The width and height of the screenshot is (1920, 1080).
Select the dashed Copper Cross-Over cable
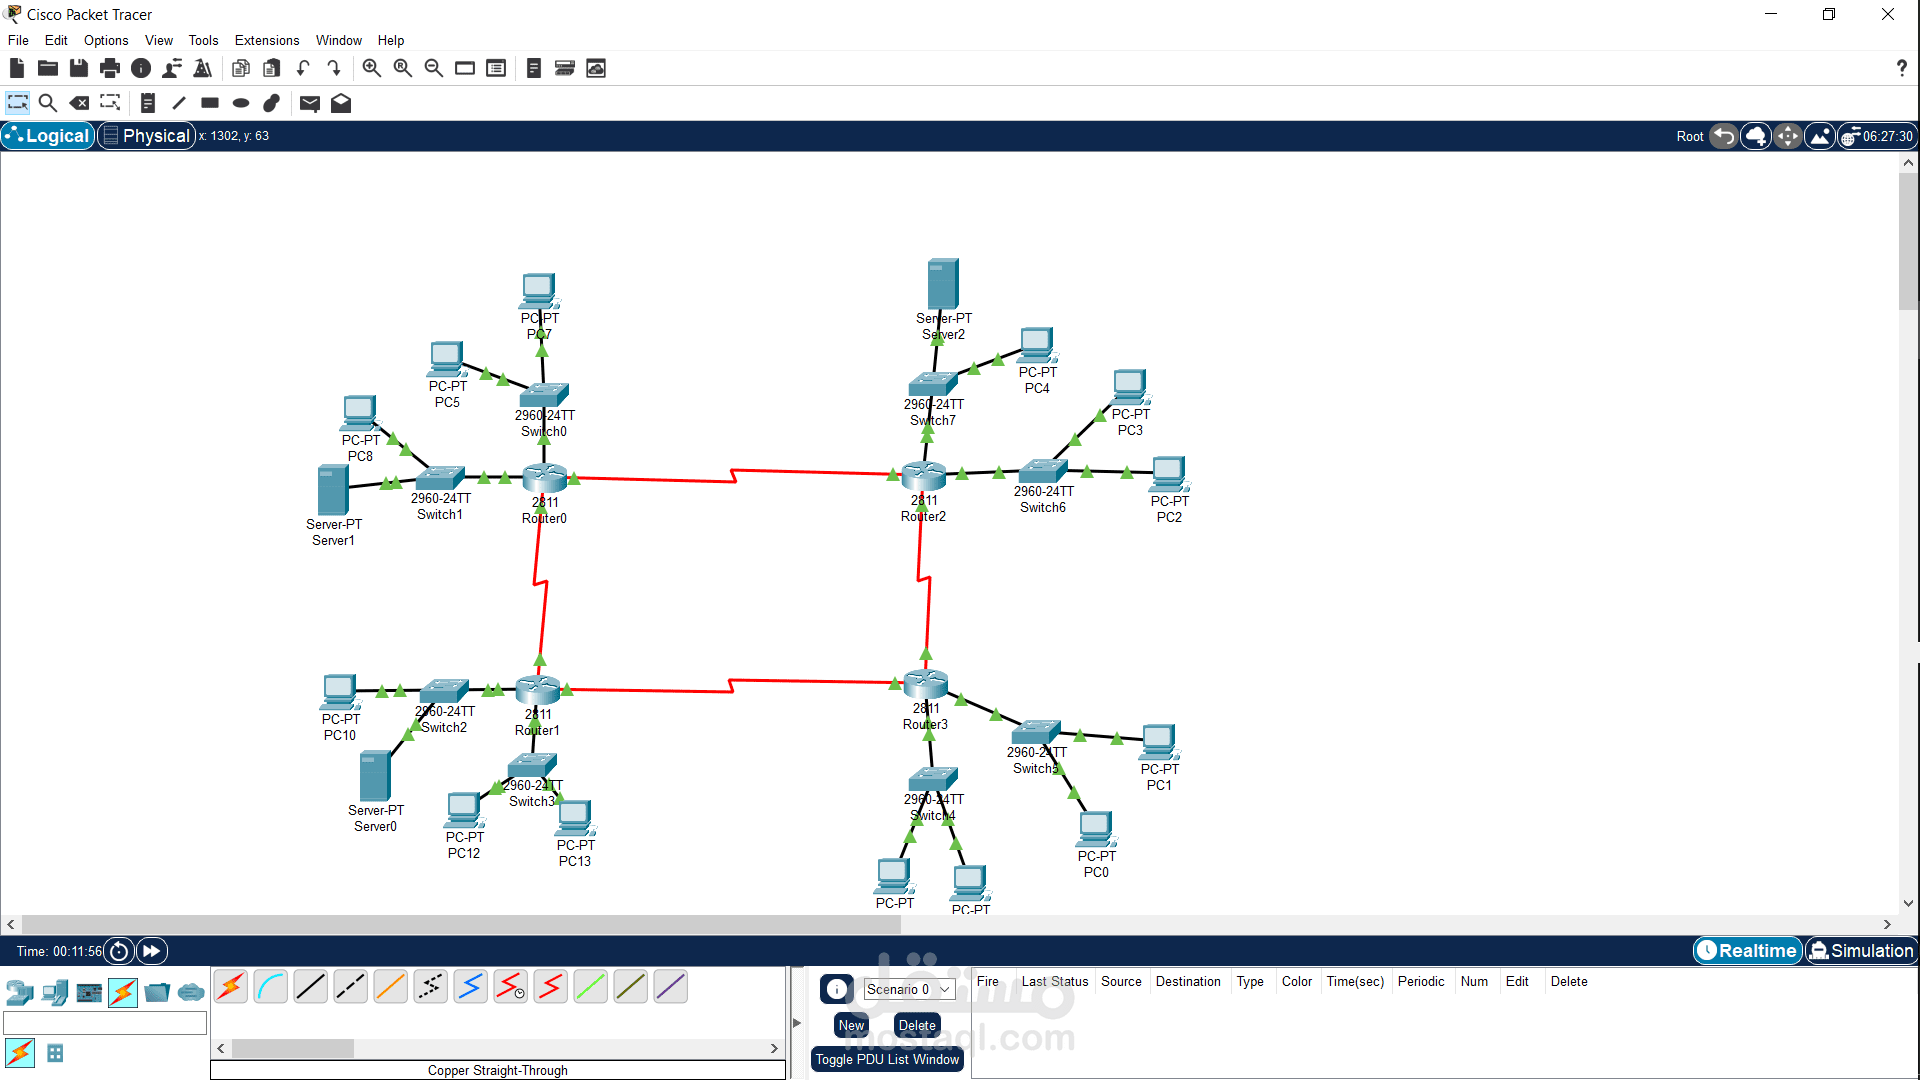[351, 987]
